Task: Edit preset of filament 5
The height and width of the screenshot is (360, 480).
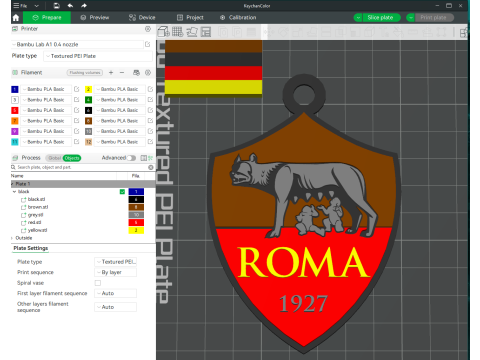Action: pos(77,110)
